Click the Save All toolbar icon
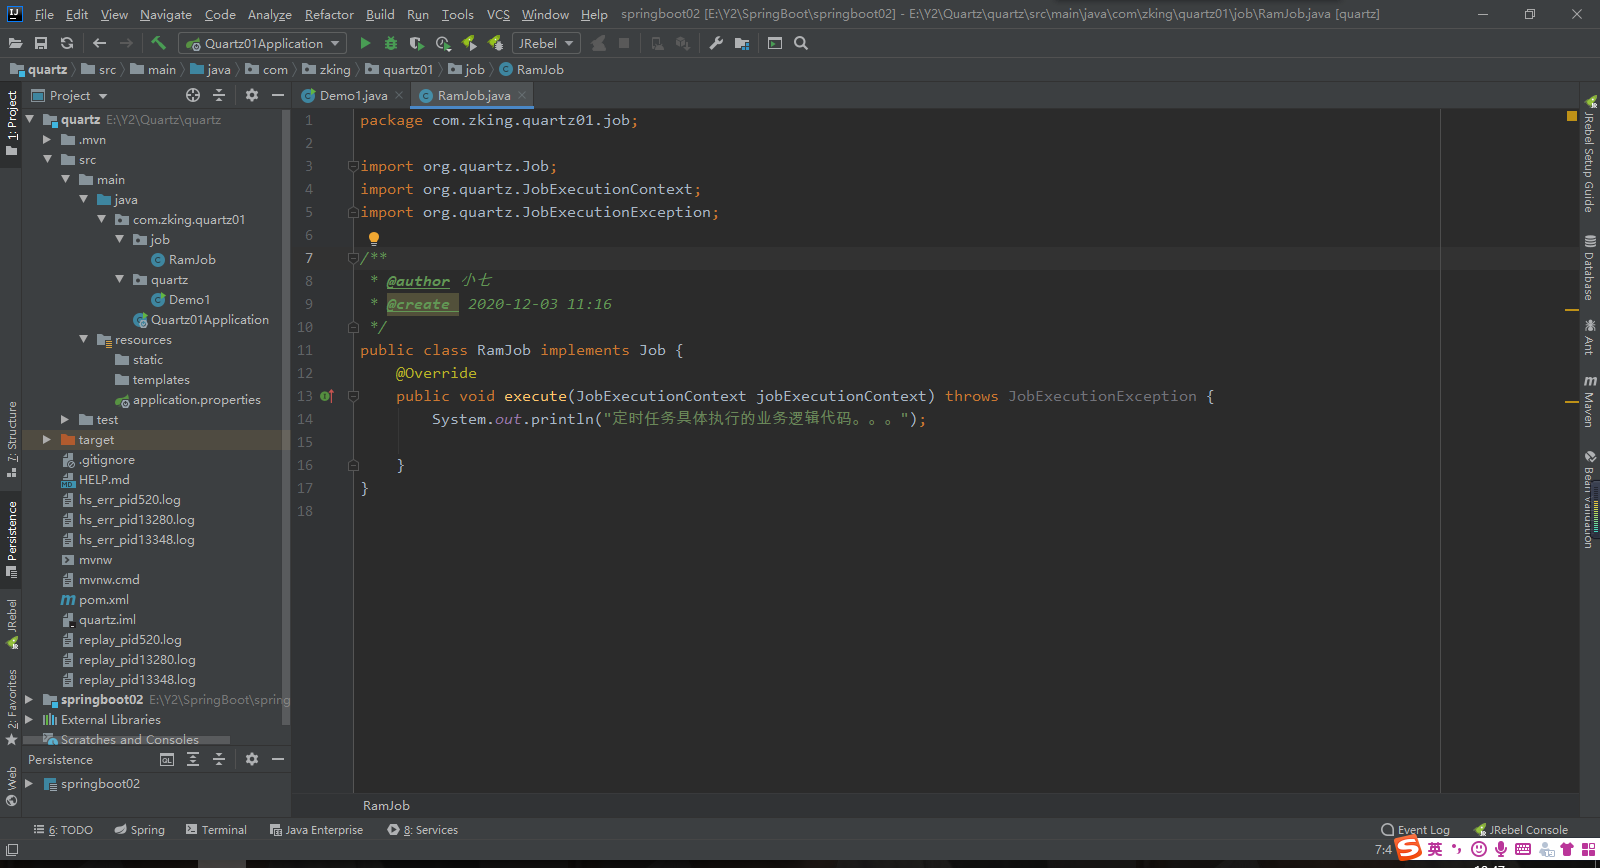Viewport: 1600px width, 868px height. point(41,43)
